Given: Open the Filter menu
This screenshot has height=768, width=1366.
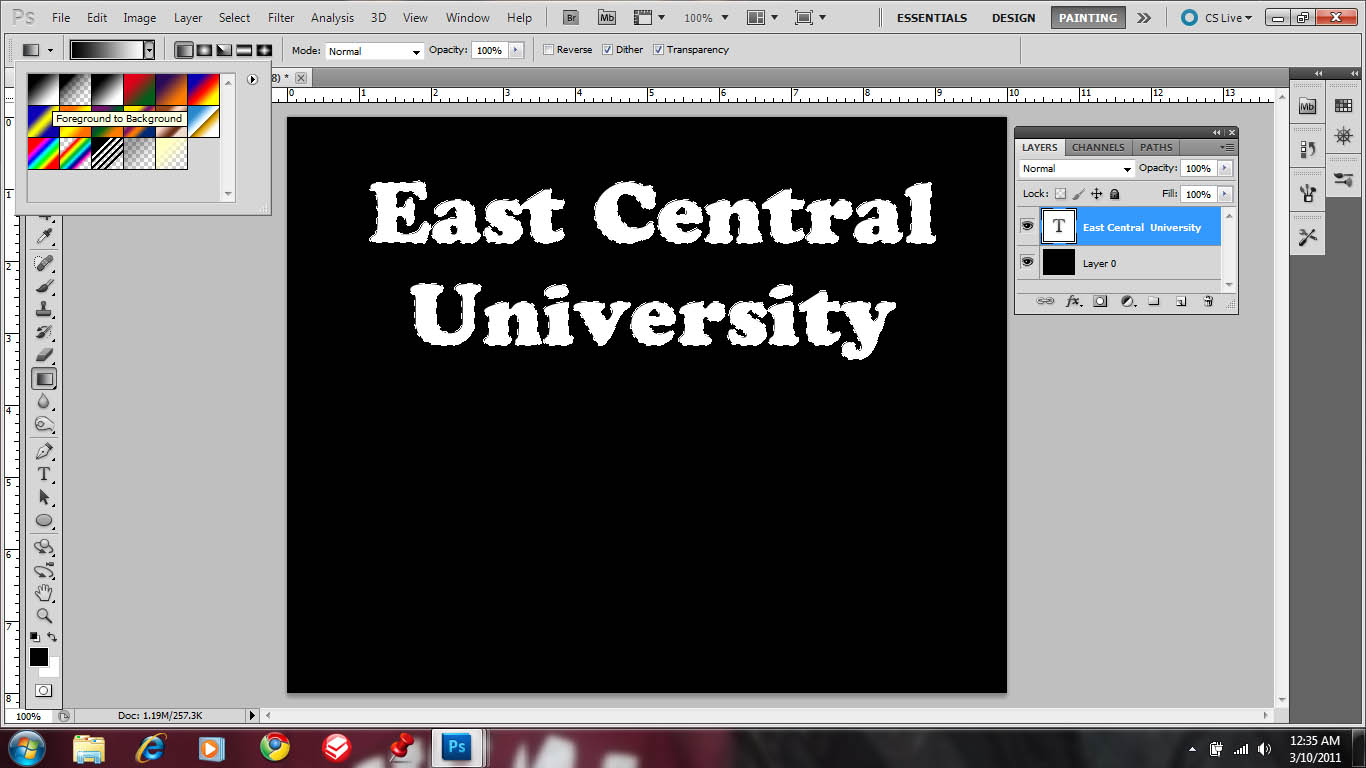Looking at the screenshot, I should pyautogui.click(x=281, y=18).
